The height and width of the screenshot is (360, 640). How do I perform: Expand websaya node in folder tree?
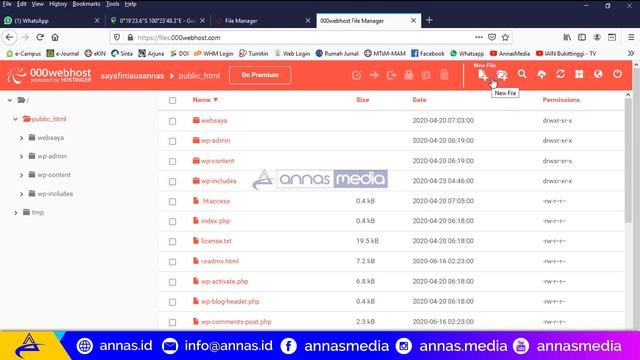tap(21, 138)
